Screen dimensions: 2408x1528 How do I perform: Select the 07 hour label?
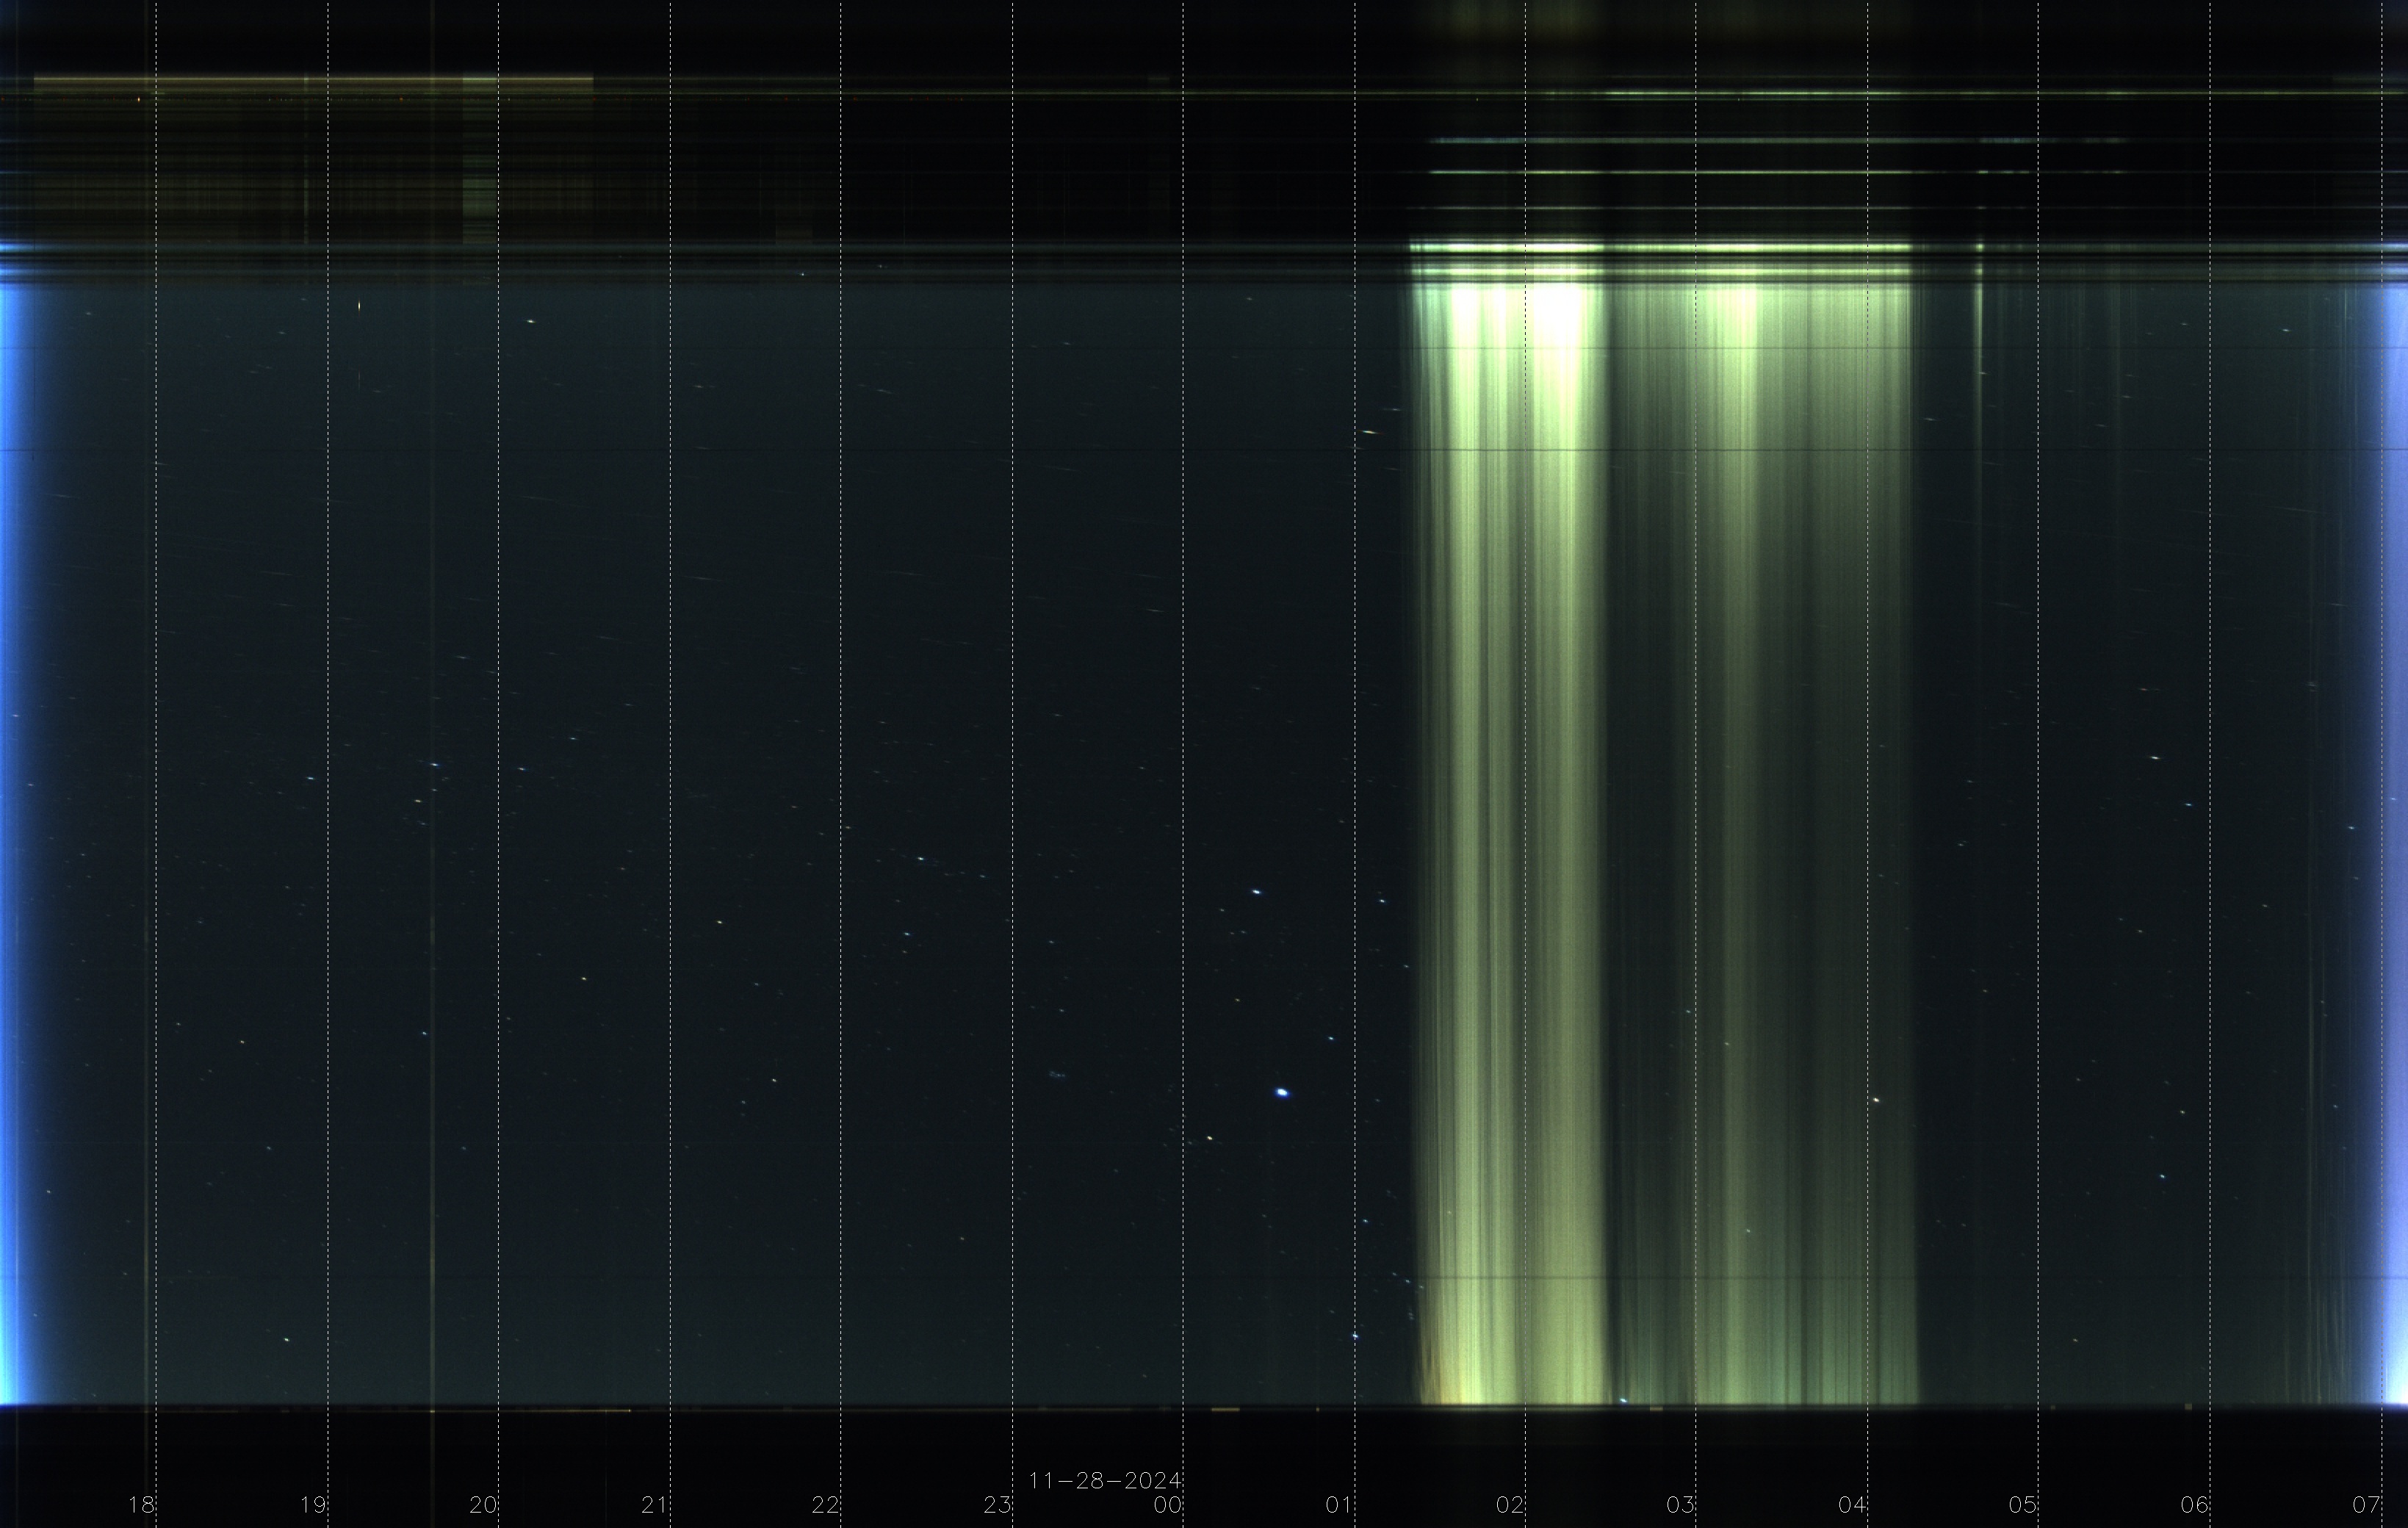(x=2366, y=1505)
